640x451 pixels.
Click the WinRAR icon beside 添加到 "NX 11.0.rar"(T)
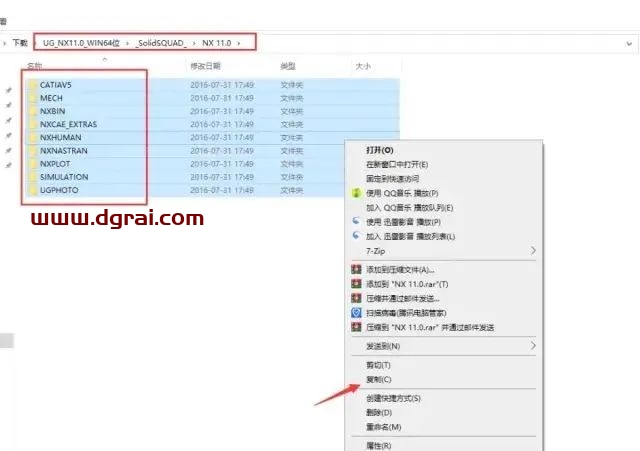pyautogui.click(x=356, y=284)
